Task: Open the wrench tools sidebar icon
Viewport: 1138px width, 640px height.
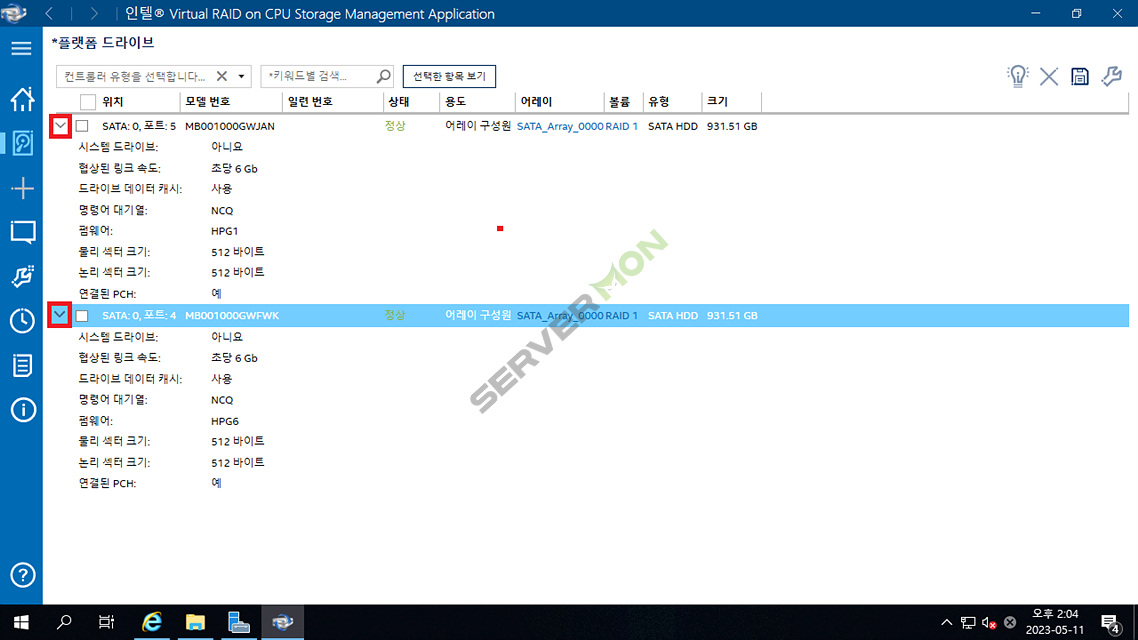Action: [22, 276]
